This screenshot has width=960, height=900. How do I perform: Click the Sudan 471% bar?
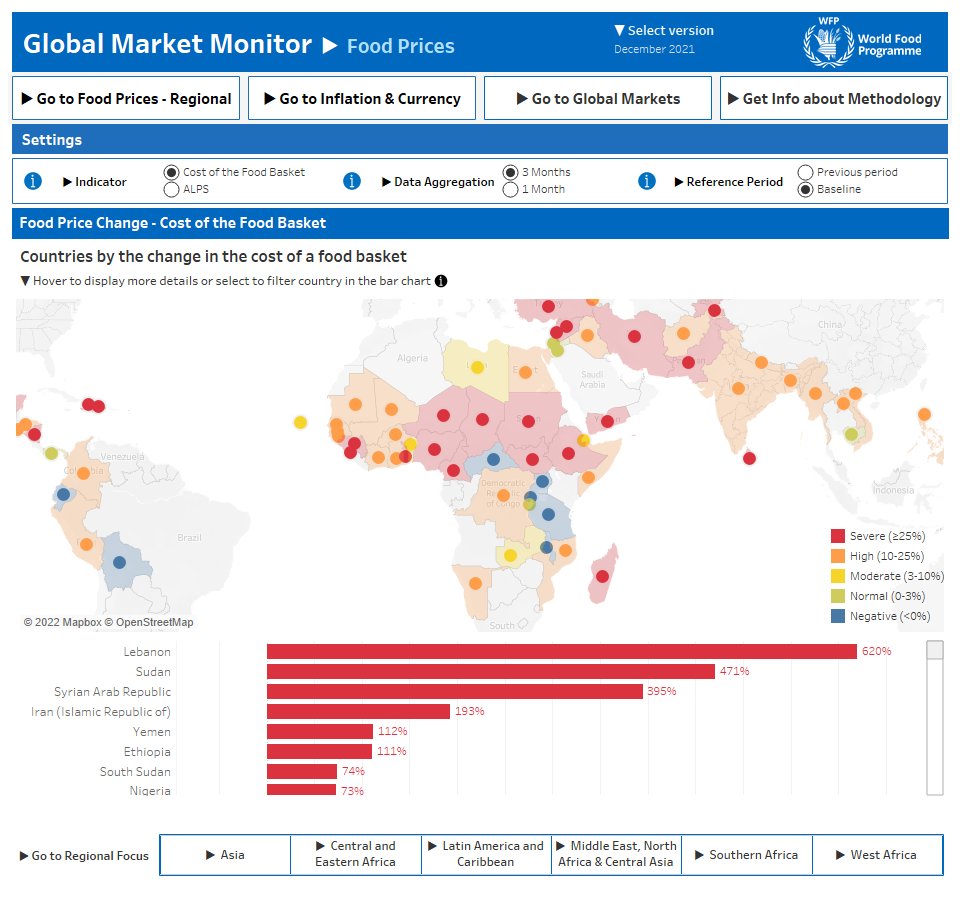[490, 672]
